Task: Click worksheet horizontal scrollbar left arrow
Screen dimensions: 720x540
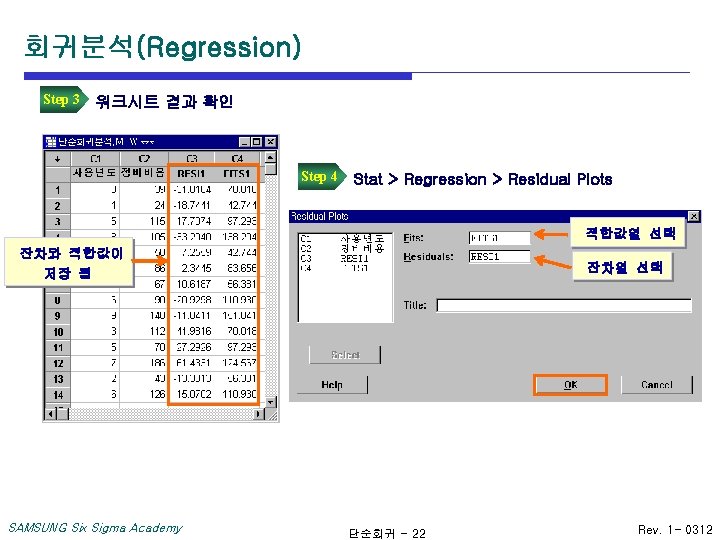Action: [51, 414]
